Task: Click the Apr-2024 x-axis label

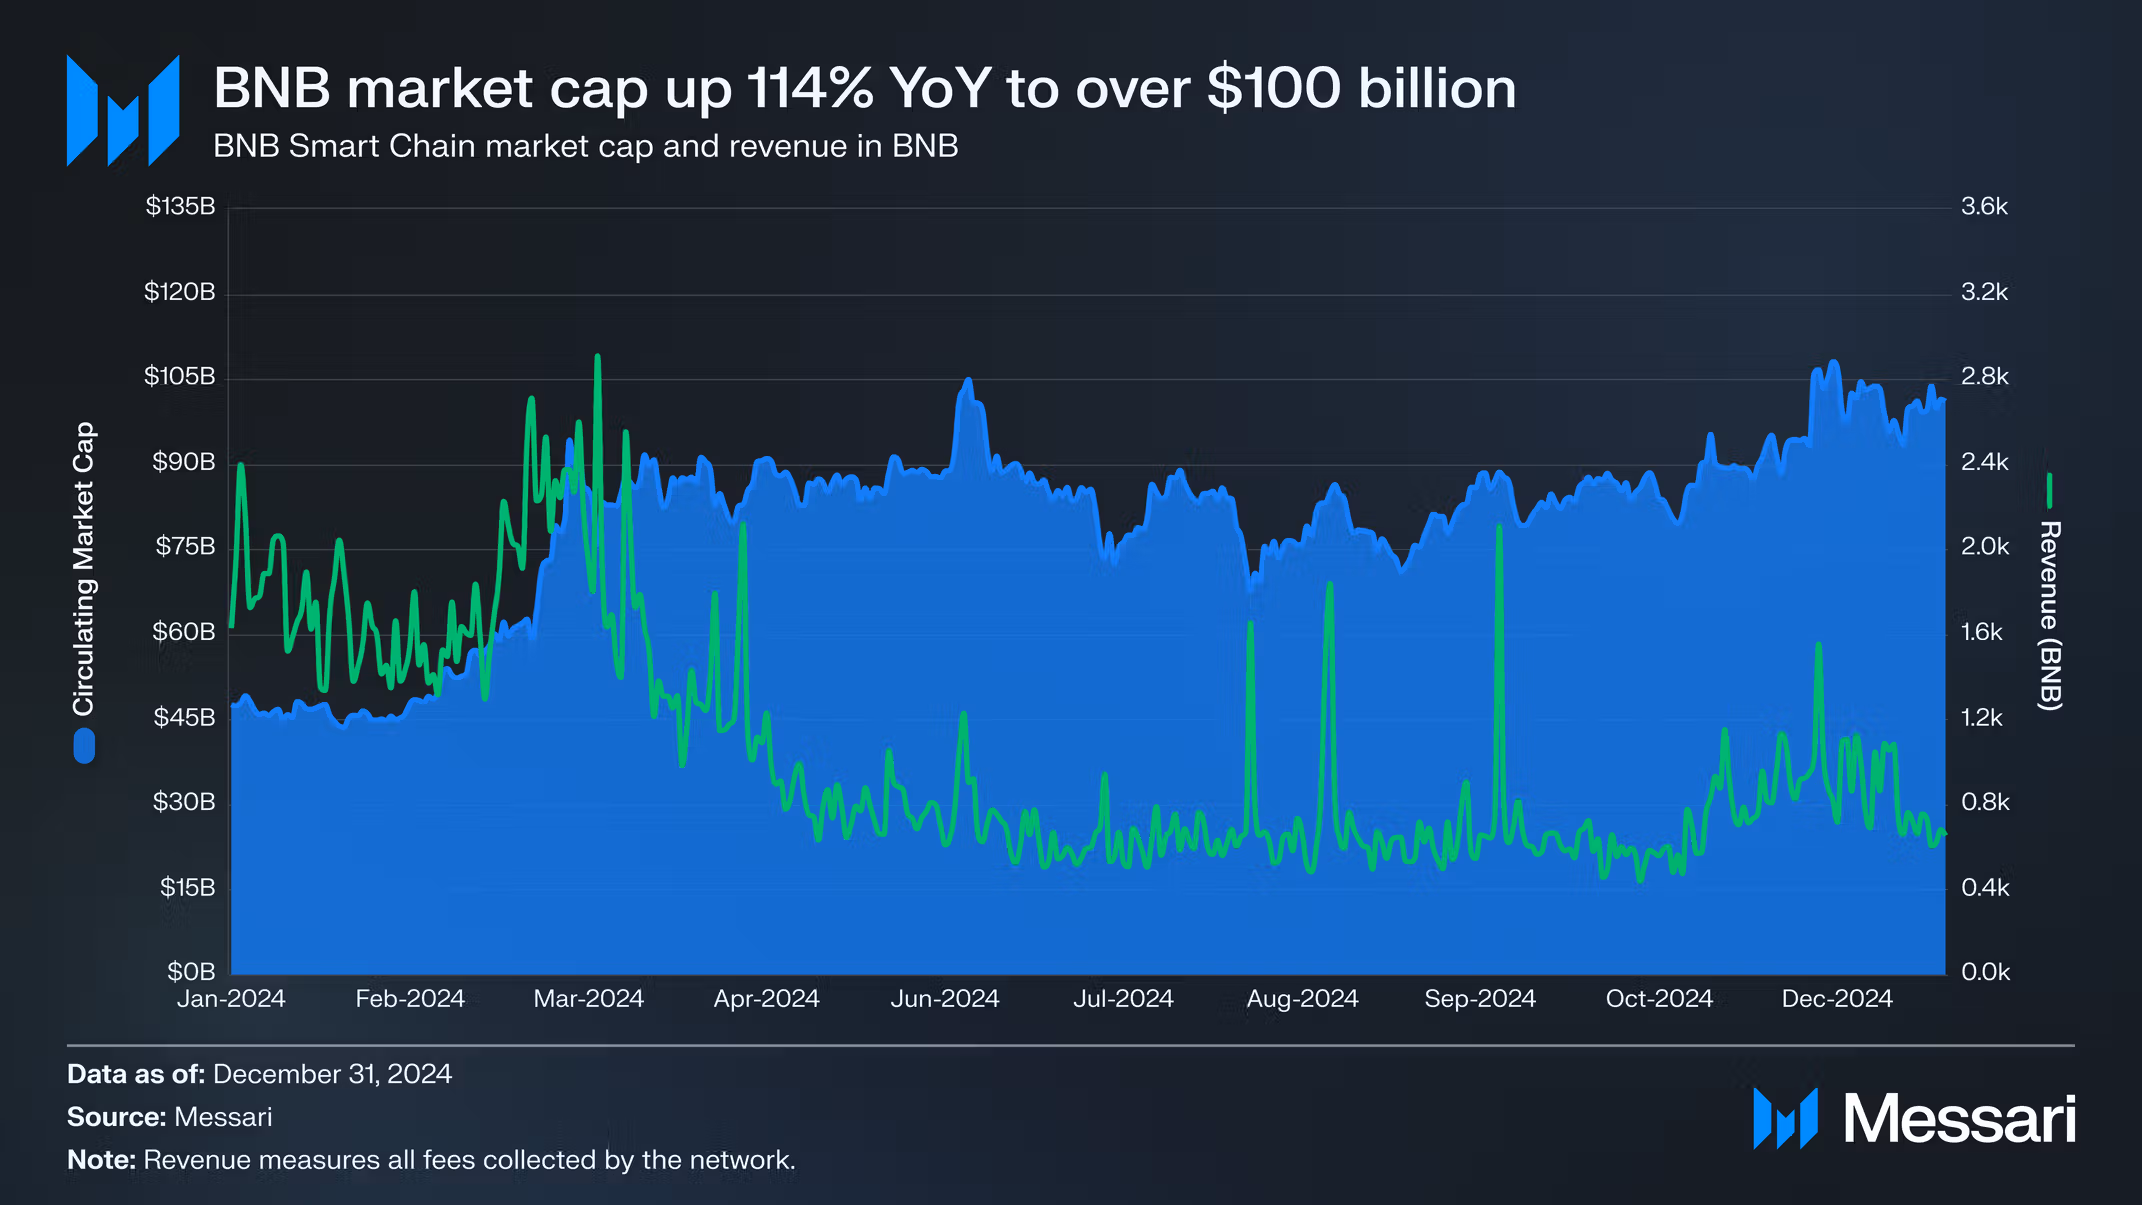Action: click(767, 999)
